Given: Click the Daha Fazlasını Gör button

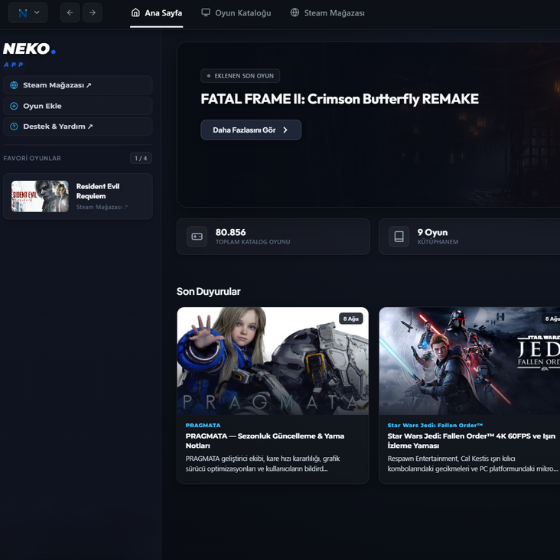Looking at the screenshot, I should tap(251, 130).
